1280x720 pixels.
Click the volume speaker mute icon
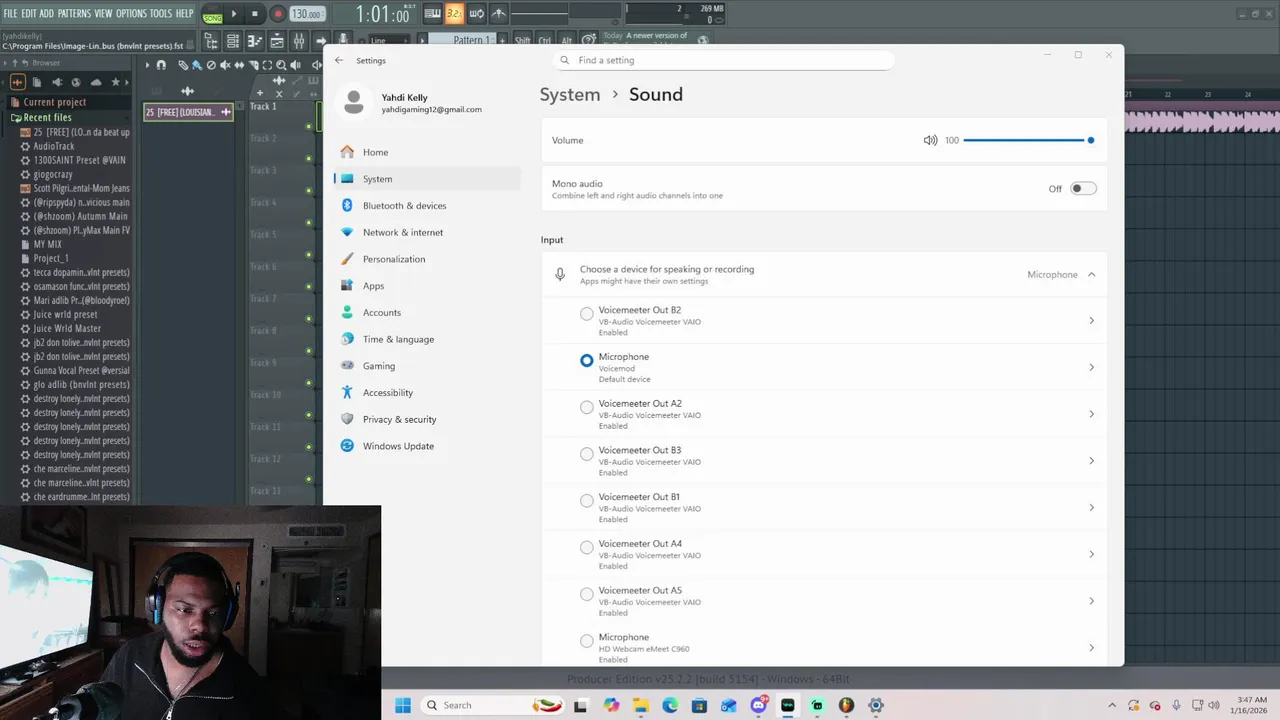(x=930, y=140)
